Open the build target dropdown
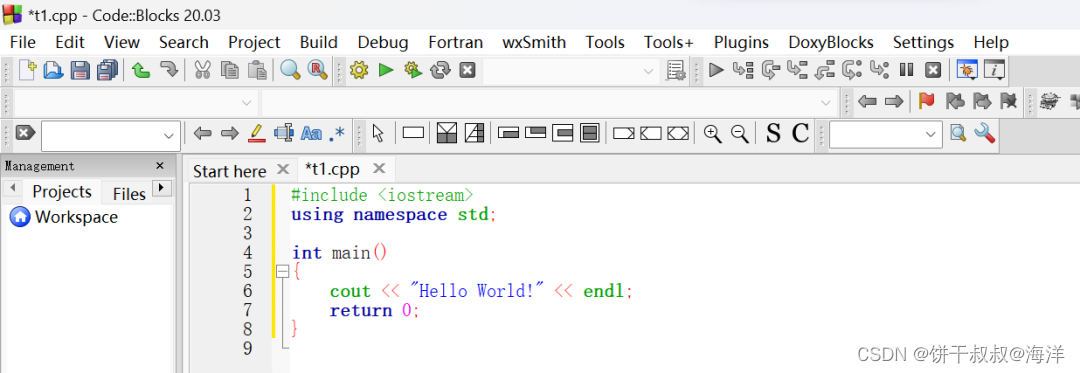The width and height of the screenshot is (1080, 373). [x=571, y=71]
